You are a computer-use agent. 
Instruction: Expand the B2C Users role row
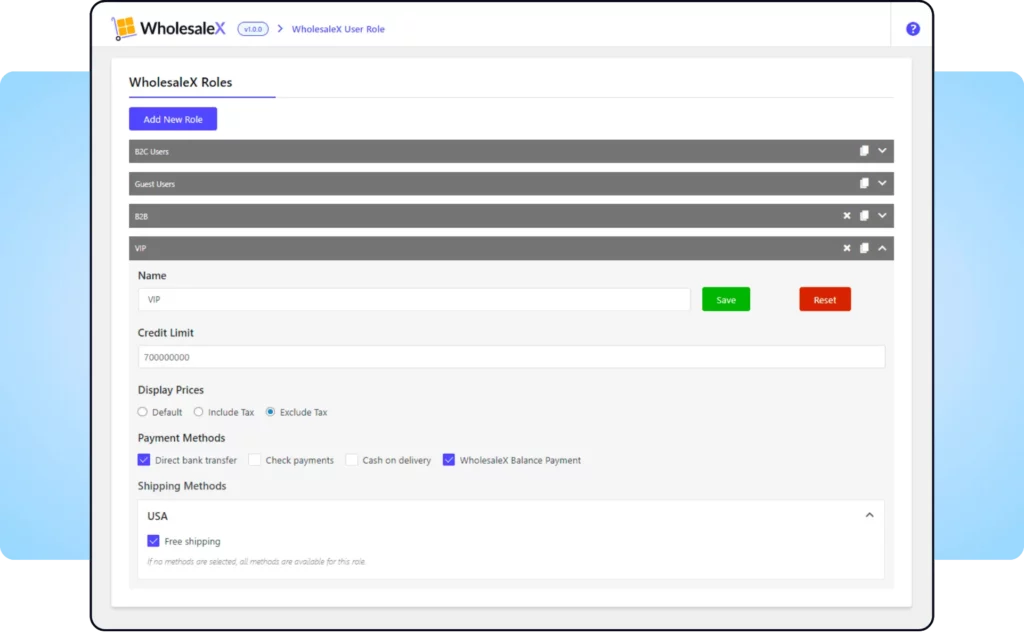882,151
